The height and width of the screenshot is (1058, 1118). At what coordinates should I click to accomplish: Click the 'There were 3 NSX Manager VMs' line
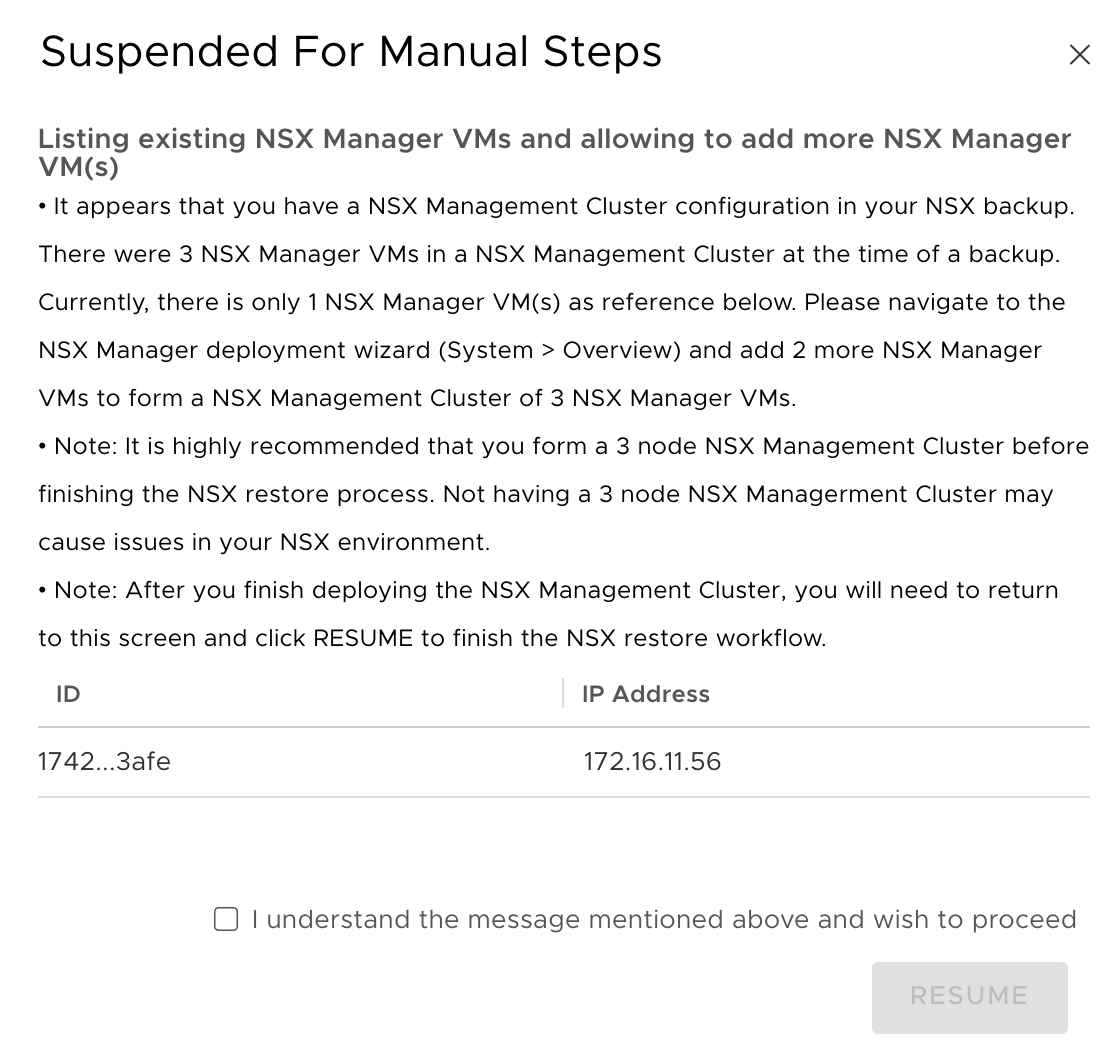click(548, 254)
